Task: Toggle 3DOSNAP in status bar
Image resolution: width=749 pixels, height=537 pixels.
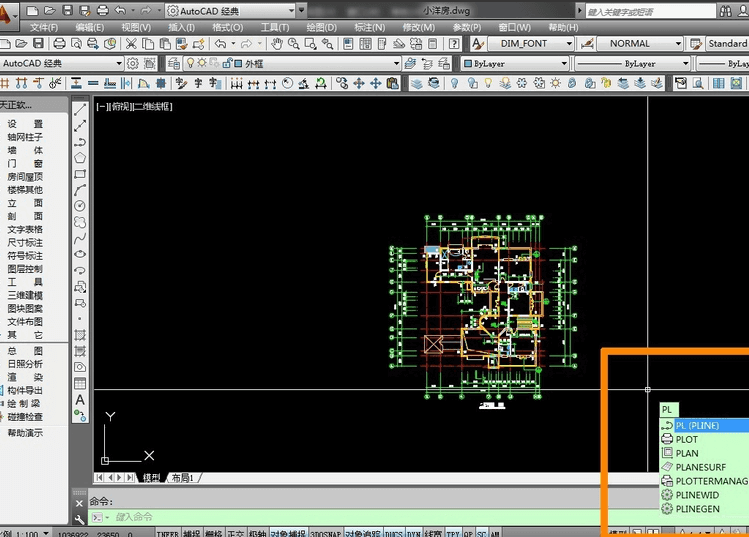Action: 325,533
